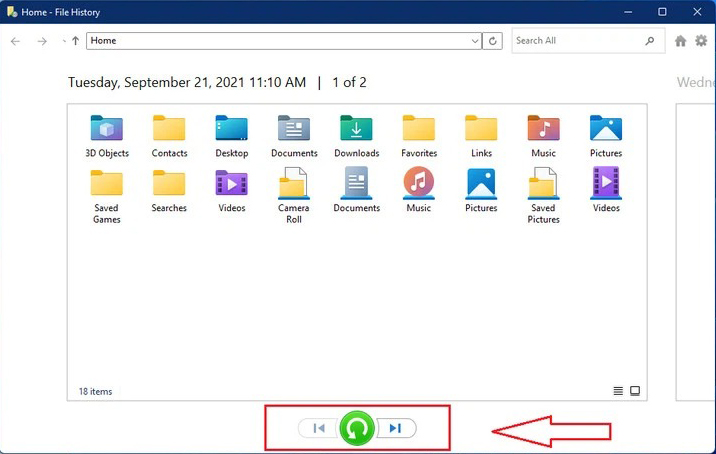Go forward using the forward arrow
Screen dimensions: 716x454
tap(42, 41)
